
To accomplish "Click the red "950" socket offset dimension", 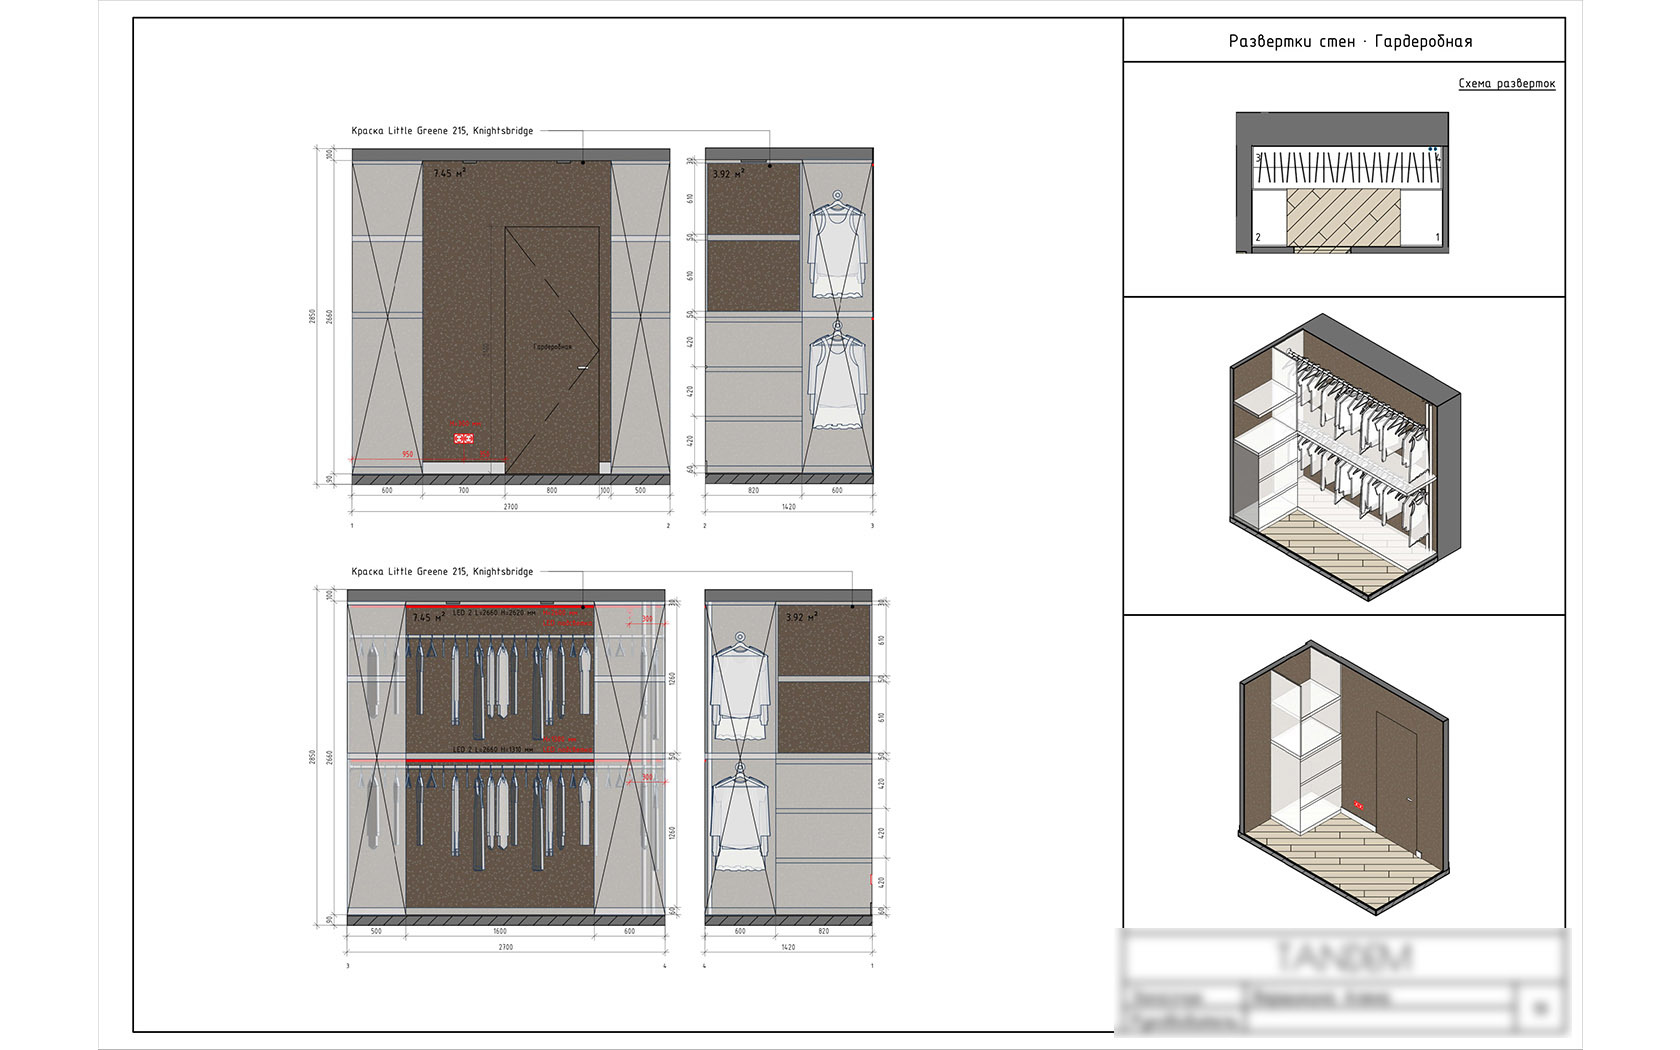I will click(x=407, y=455).
